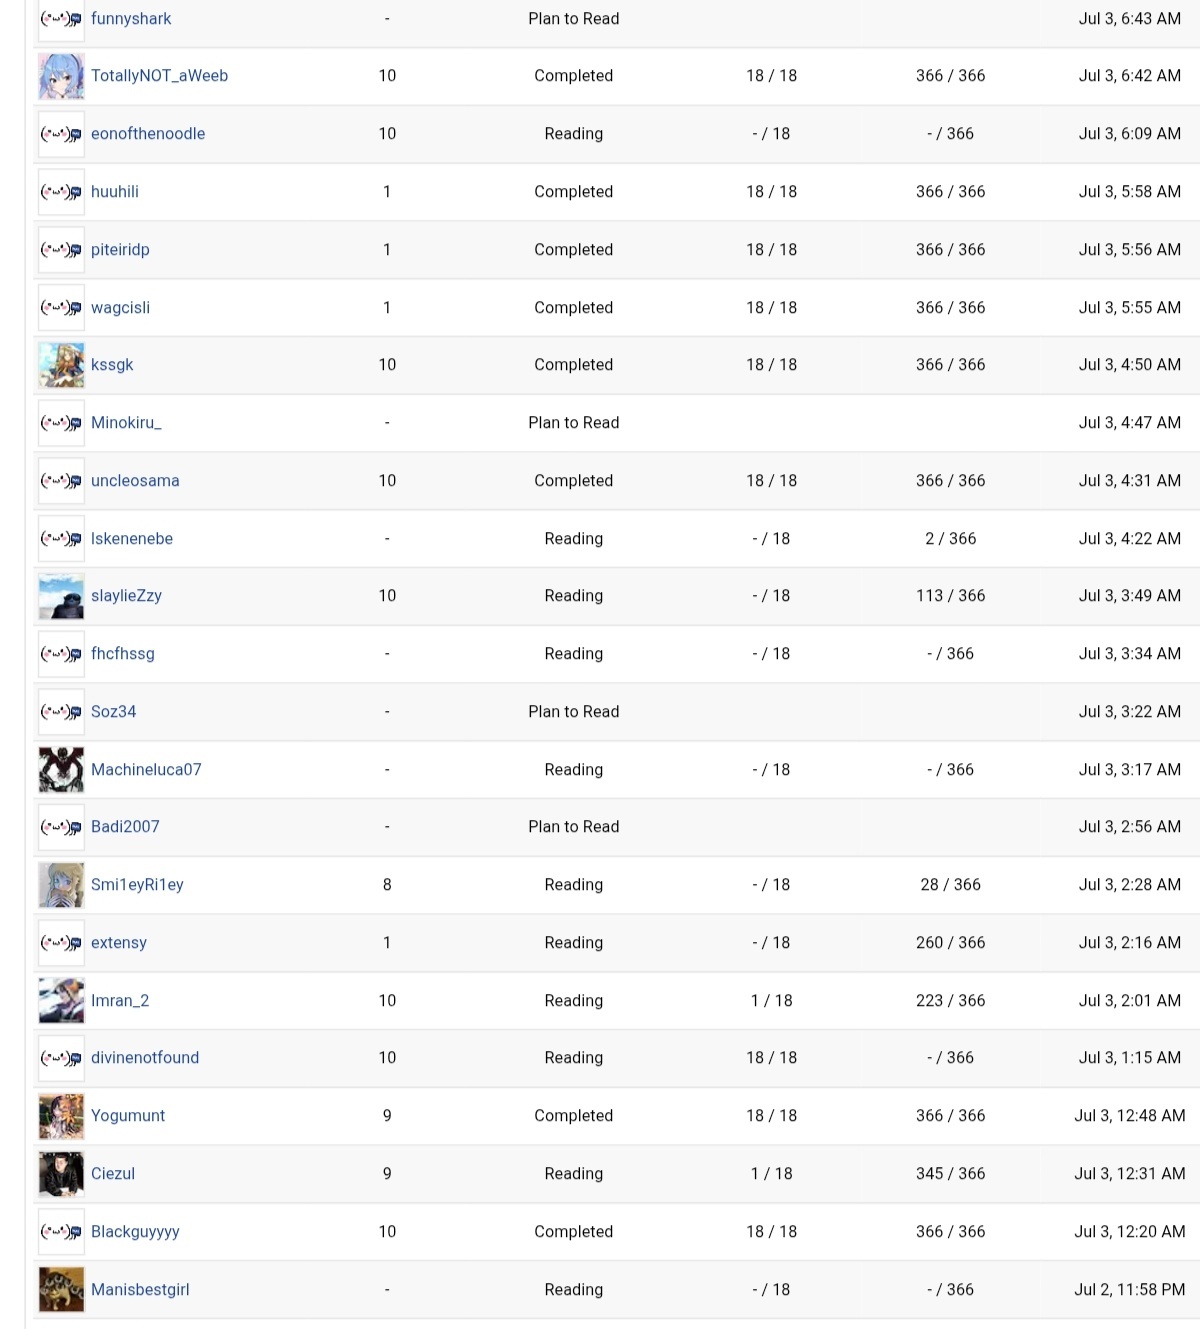Open kssgk's profile avatar

[61, 366]
